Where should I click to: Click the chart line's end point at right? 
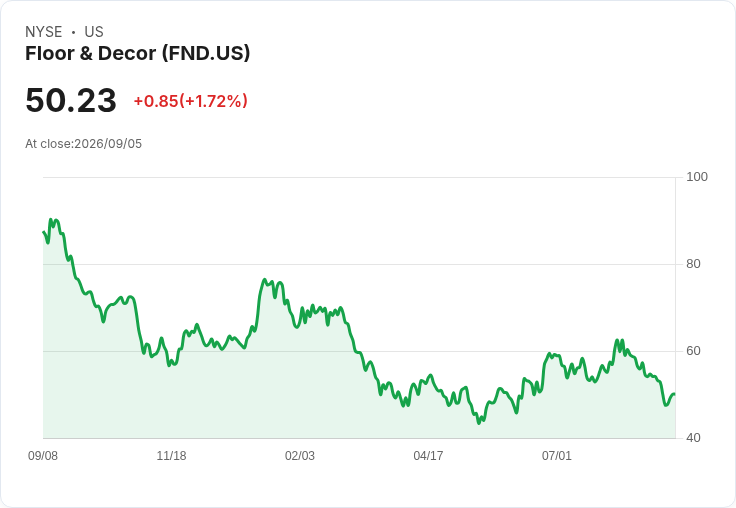[675, 394]
